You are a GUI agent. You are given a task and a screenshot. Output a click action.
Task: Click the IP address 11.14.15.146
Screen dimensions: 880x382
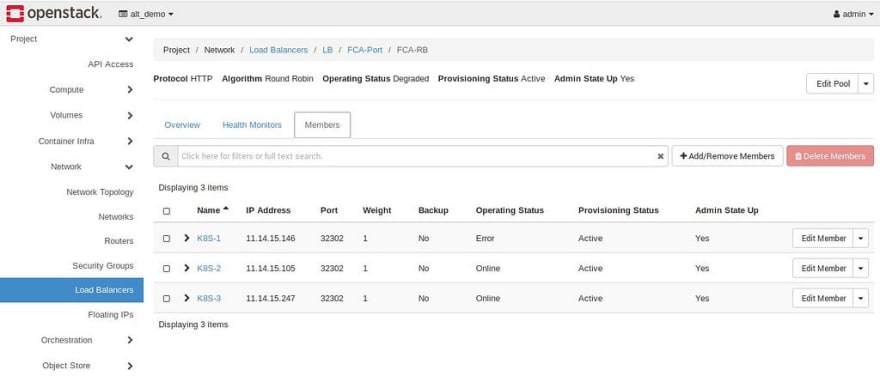[271, 238]
